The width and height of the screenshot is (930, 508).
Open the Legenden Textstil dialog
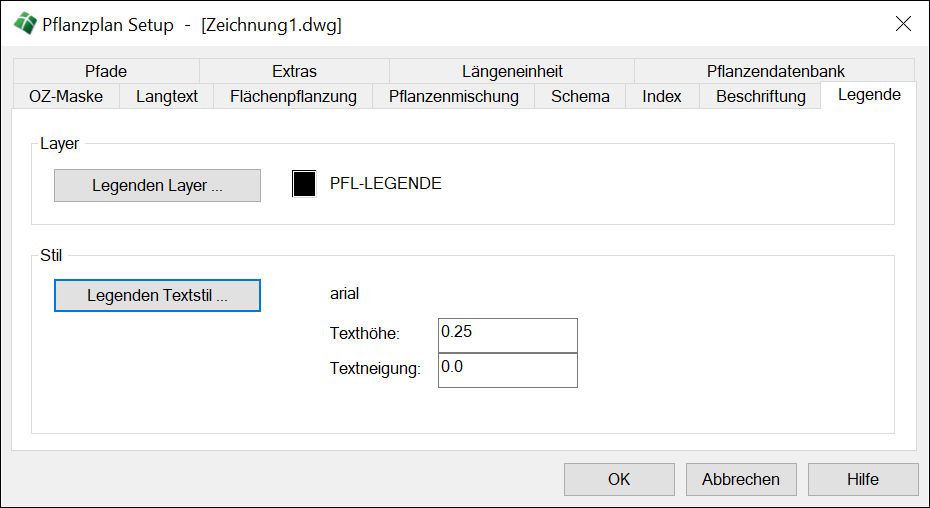point(157,296)
